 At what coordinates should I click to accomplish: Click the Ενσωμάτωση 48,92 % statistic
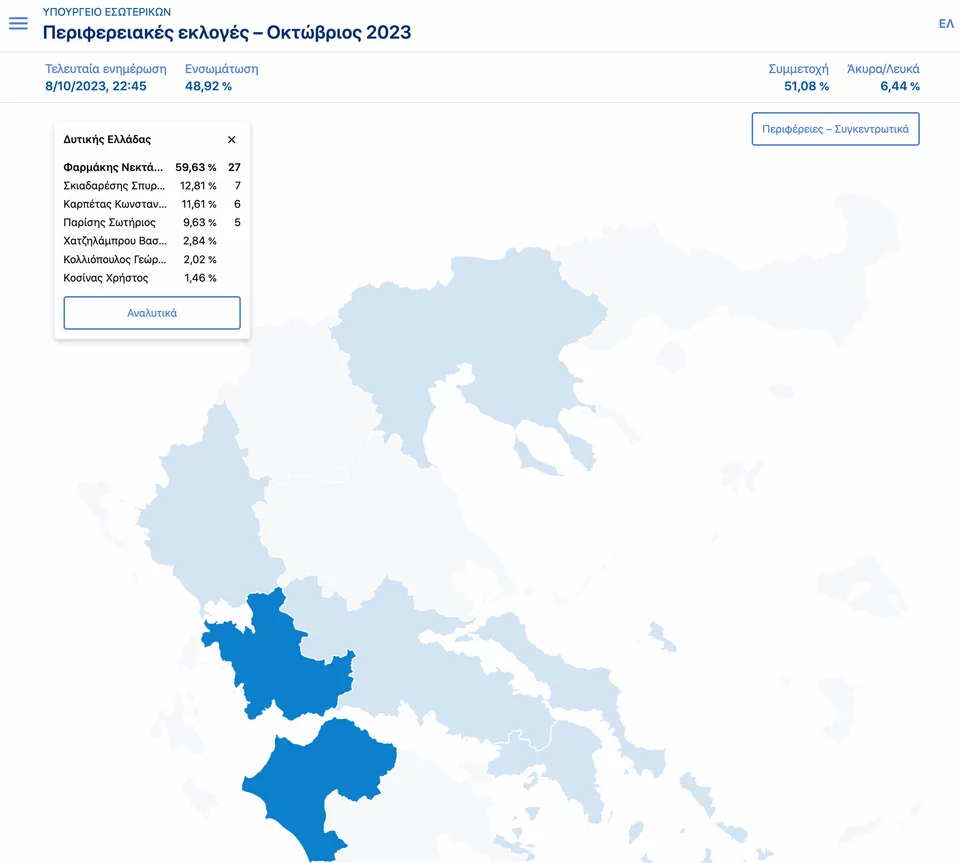[x=222, y=78]
